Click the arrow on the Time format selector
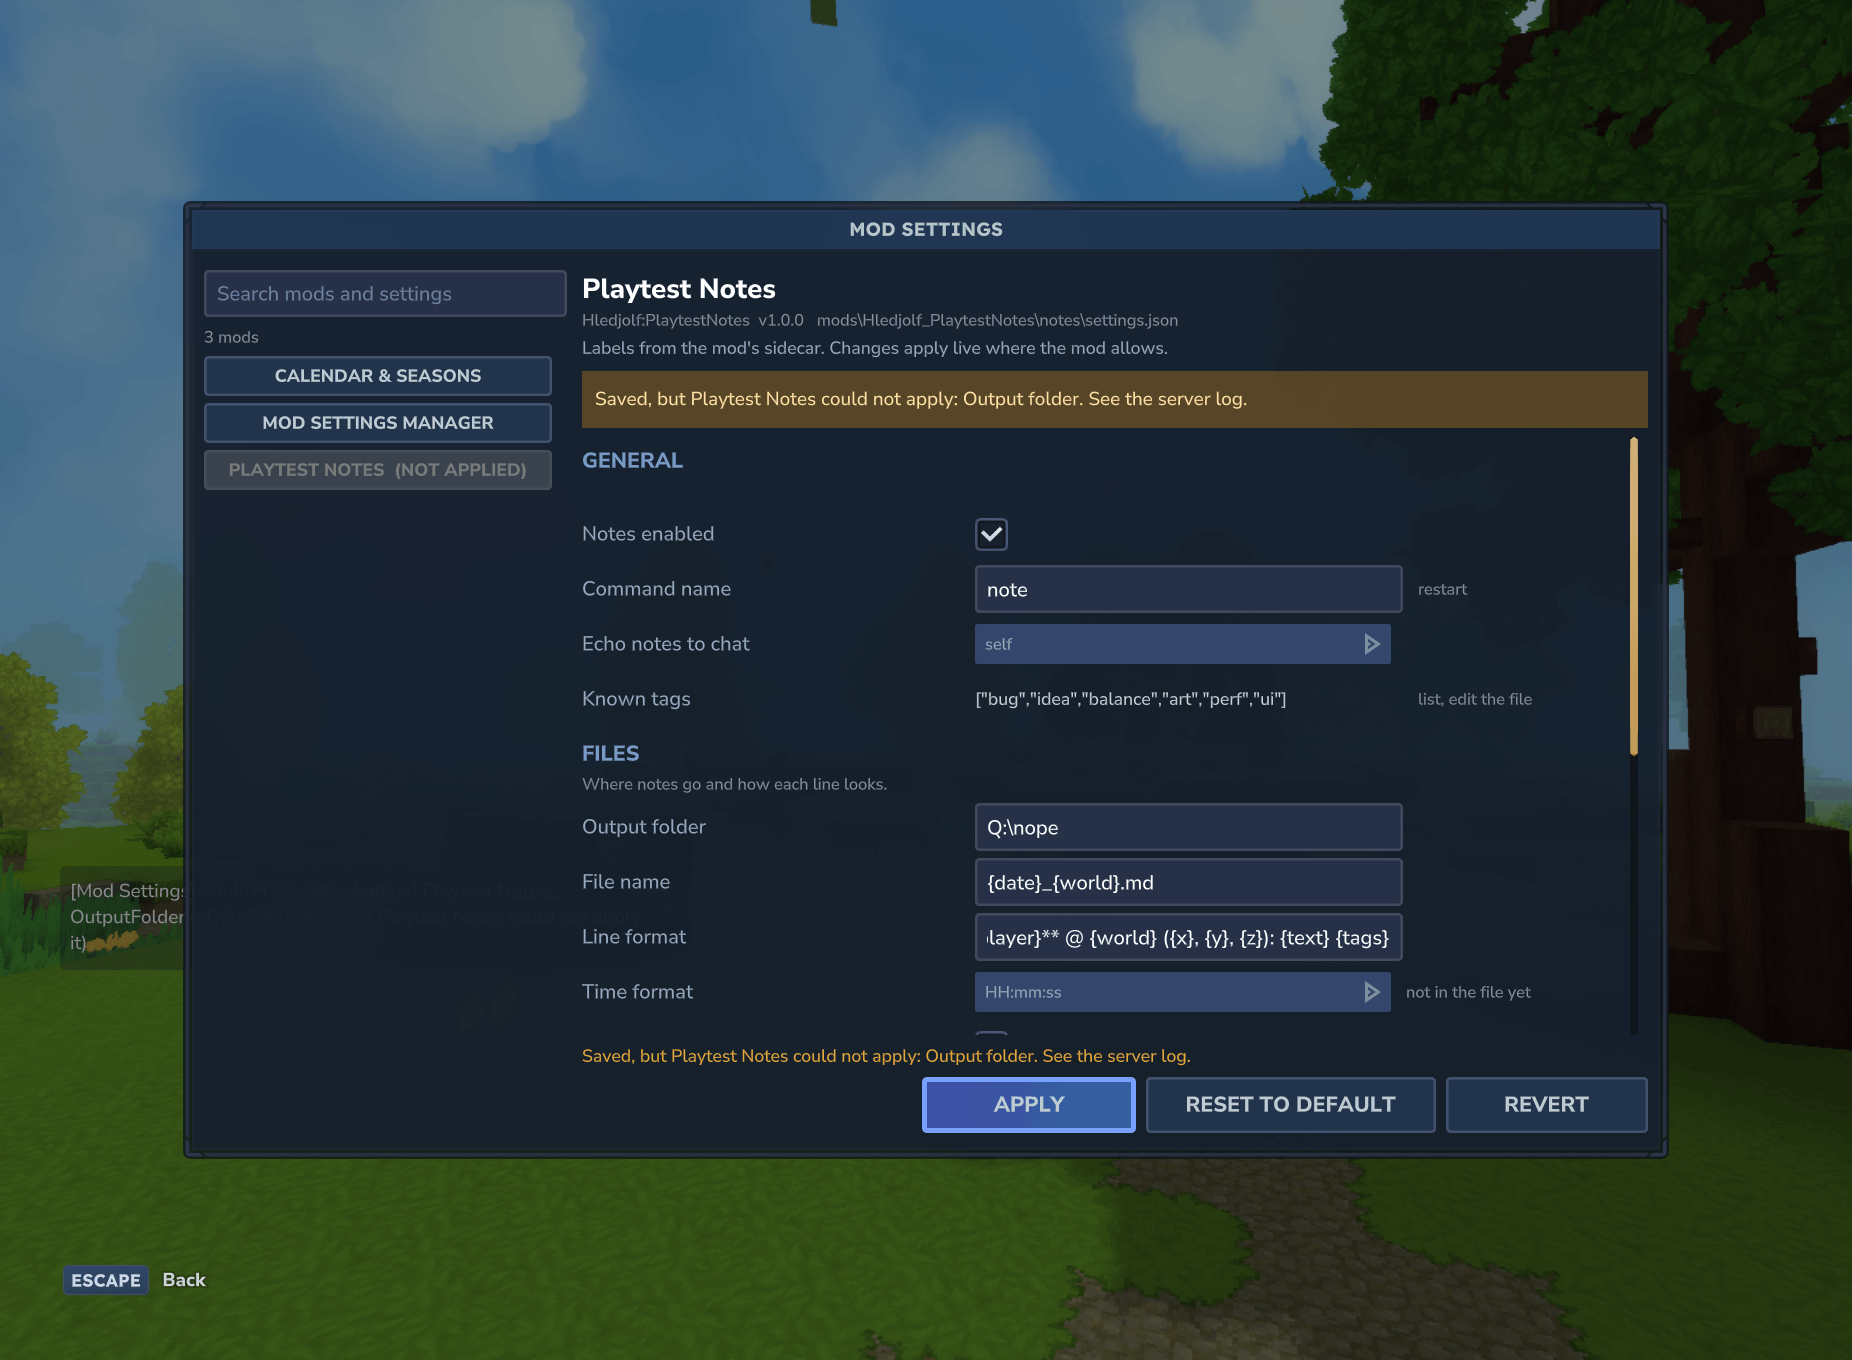 pyautogui.click(x=1372, y=992)
